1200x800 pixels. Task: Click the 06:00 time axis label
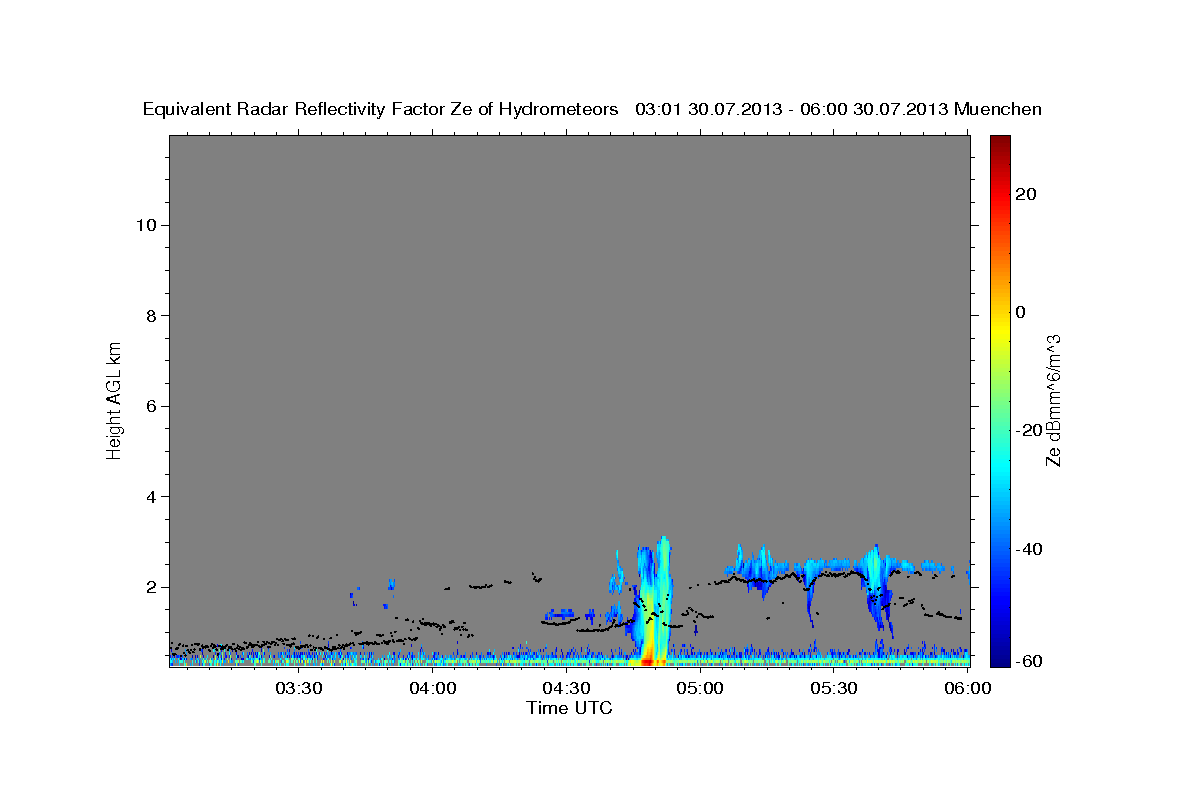coord(967,688)
